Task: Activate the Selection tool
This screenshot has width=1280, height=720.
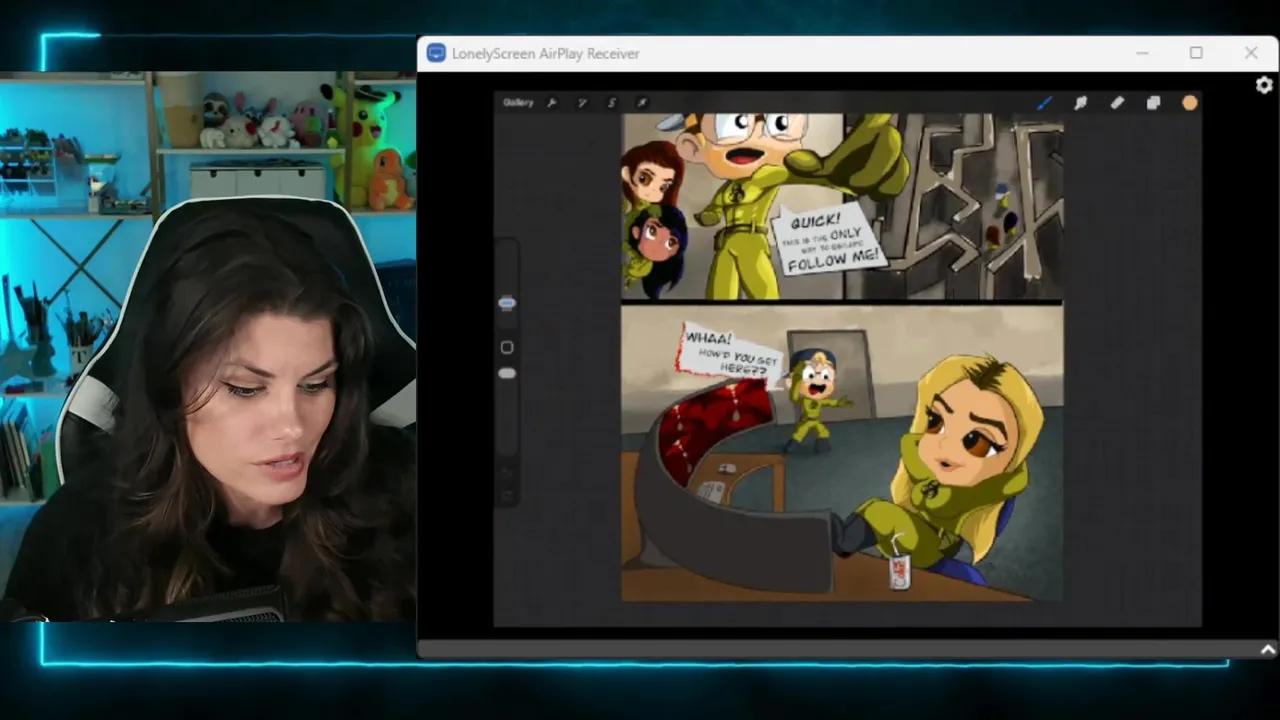Action: tap(612, 102)
